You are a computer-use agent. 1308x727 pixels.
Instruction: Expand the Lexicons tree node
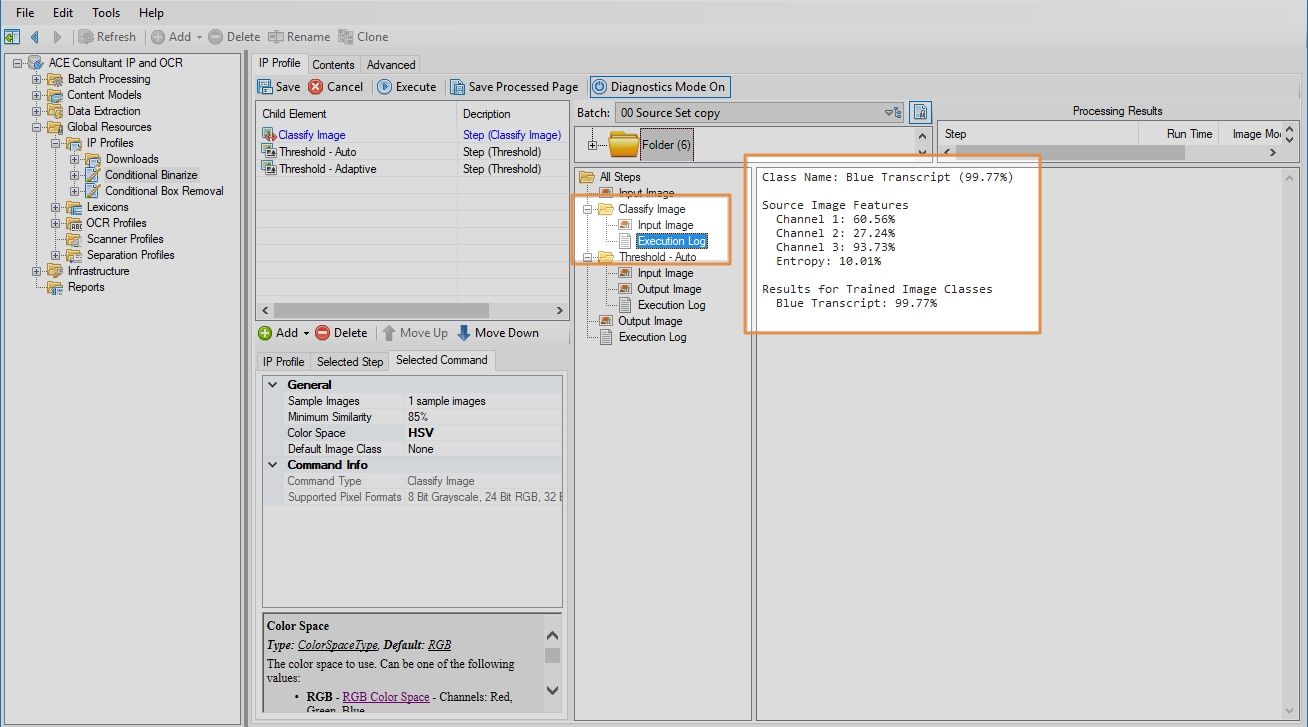click(x=56, y=207)
